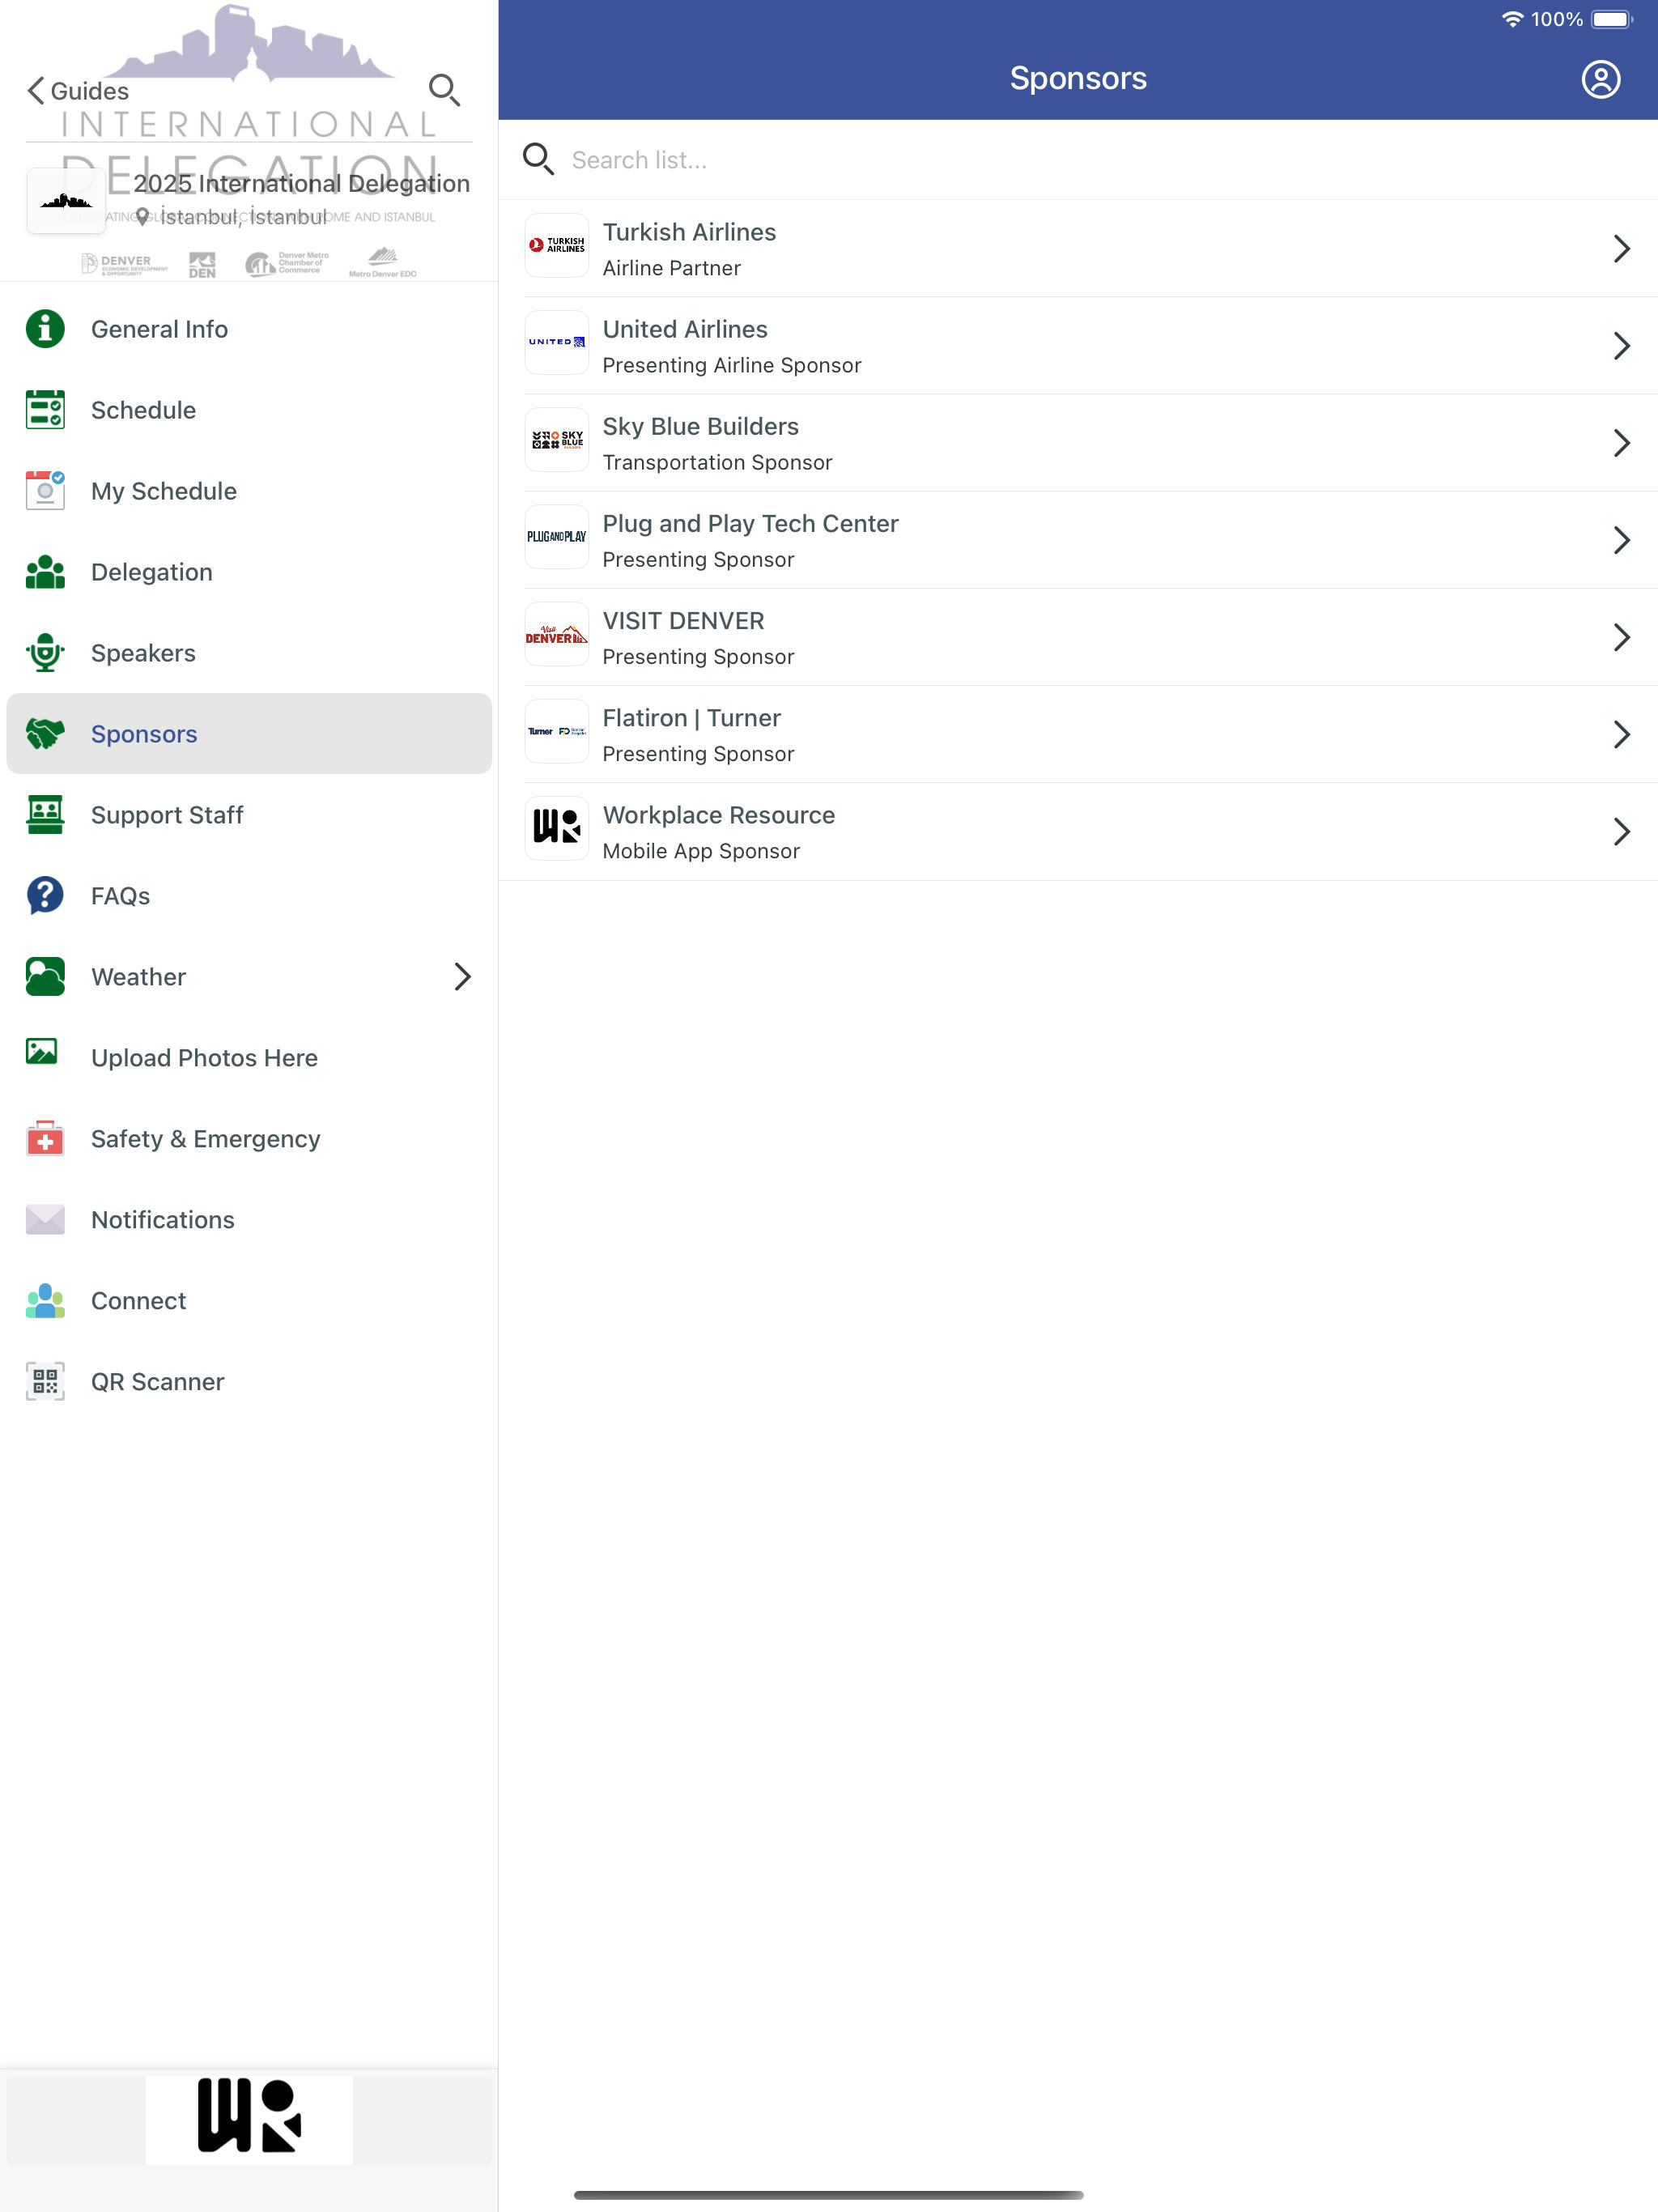
Task: Tap the United Airlines logo
Action: [x=557, y=342]
